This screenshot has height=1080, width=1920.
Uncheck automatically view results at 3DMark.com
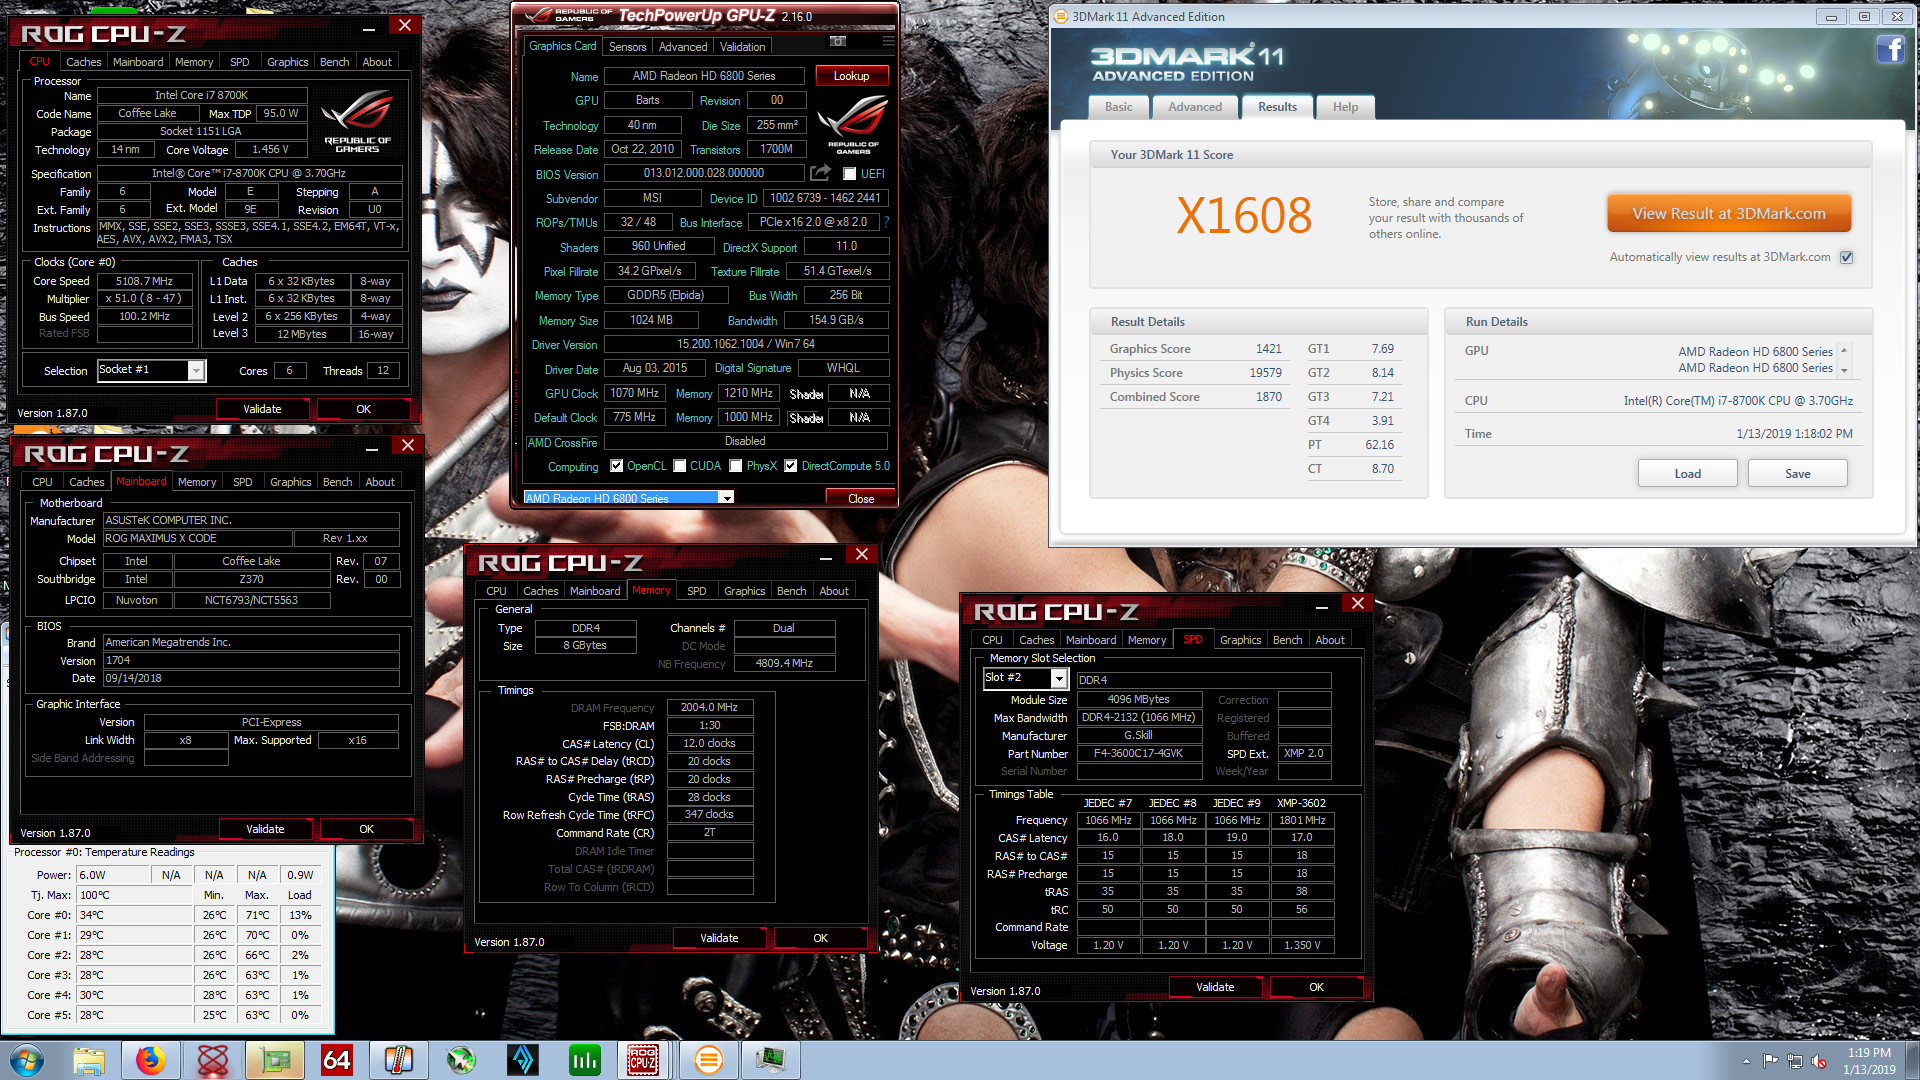point(1847,257)
